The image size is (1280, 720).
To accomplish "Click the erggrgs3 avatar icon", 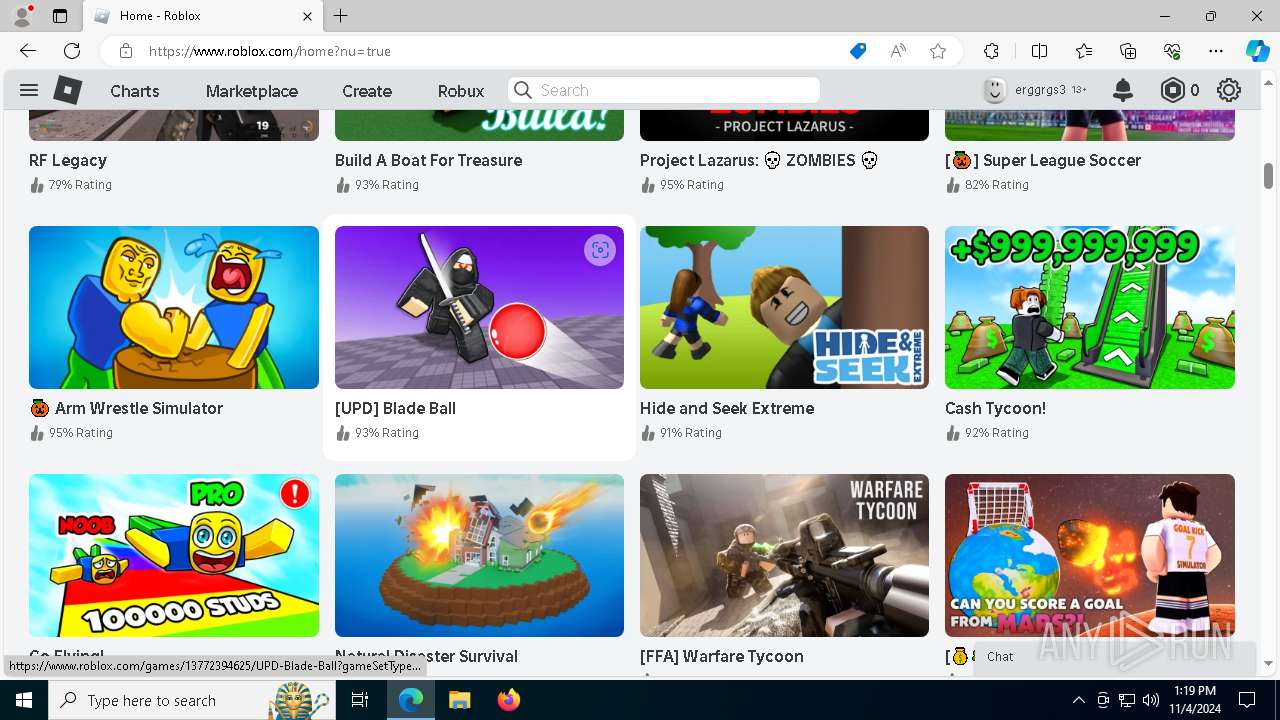I will (994, 90).
